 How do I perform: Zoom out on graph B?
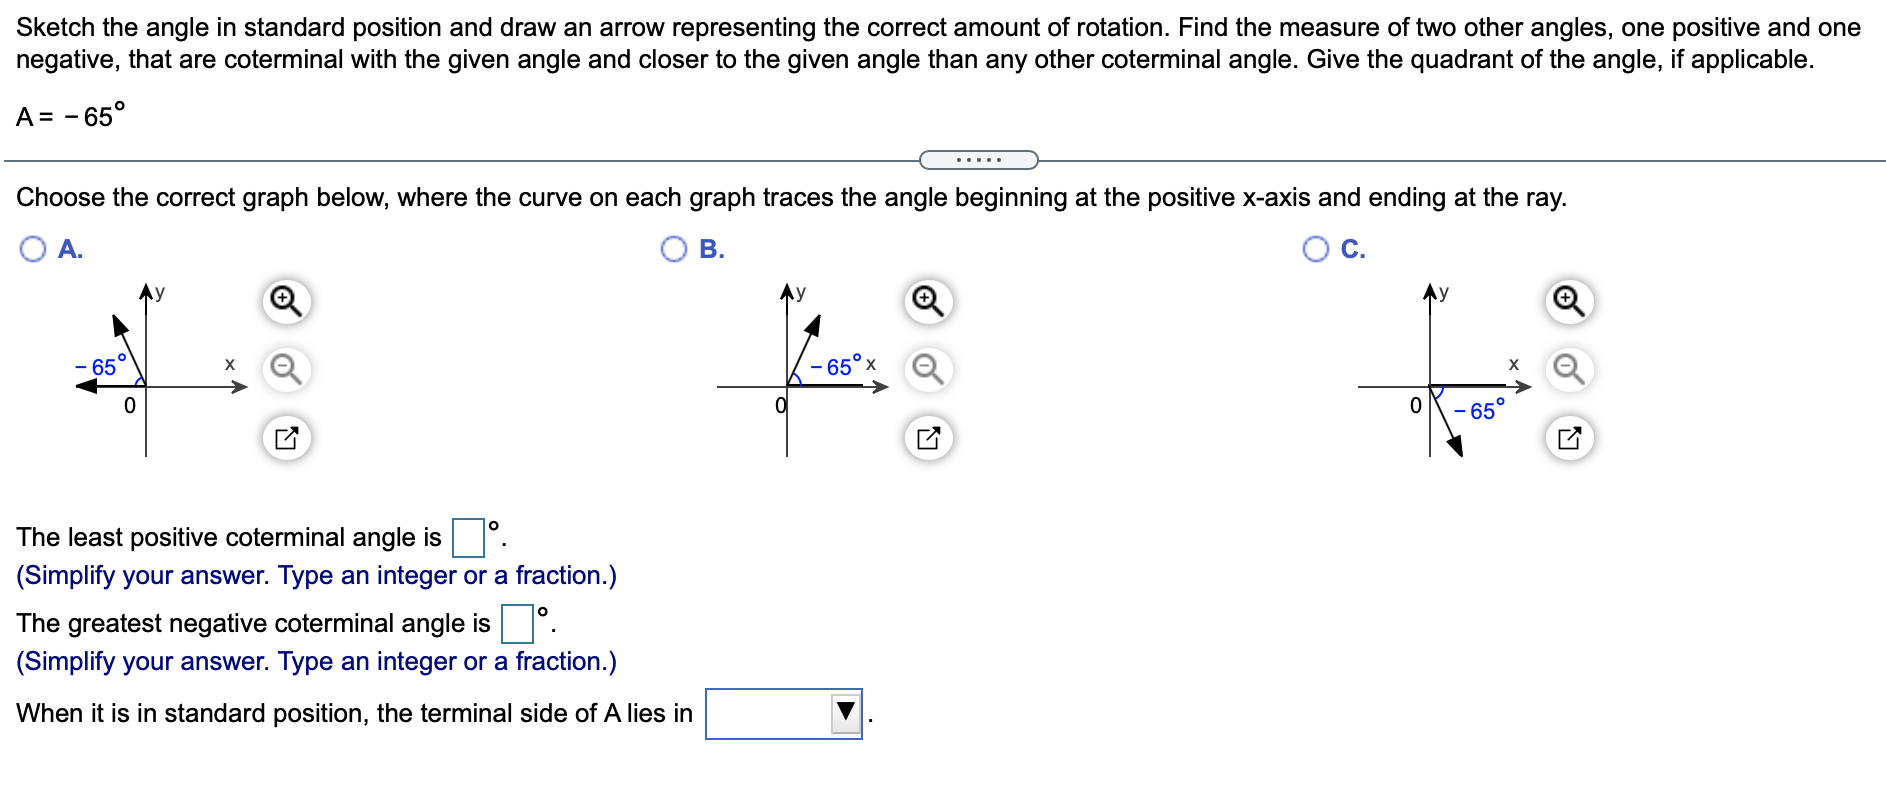[927, 368]
